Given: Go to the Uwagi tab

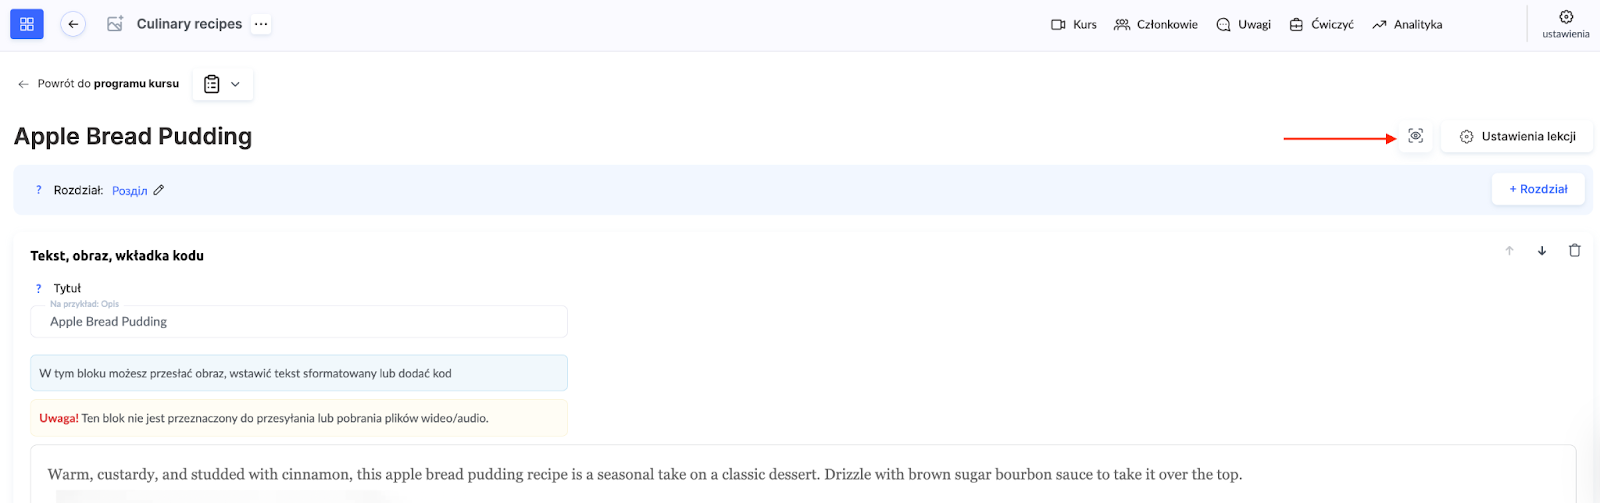Looking at the screenshot, I should pyautogui.click(x=1243, y=25).
